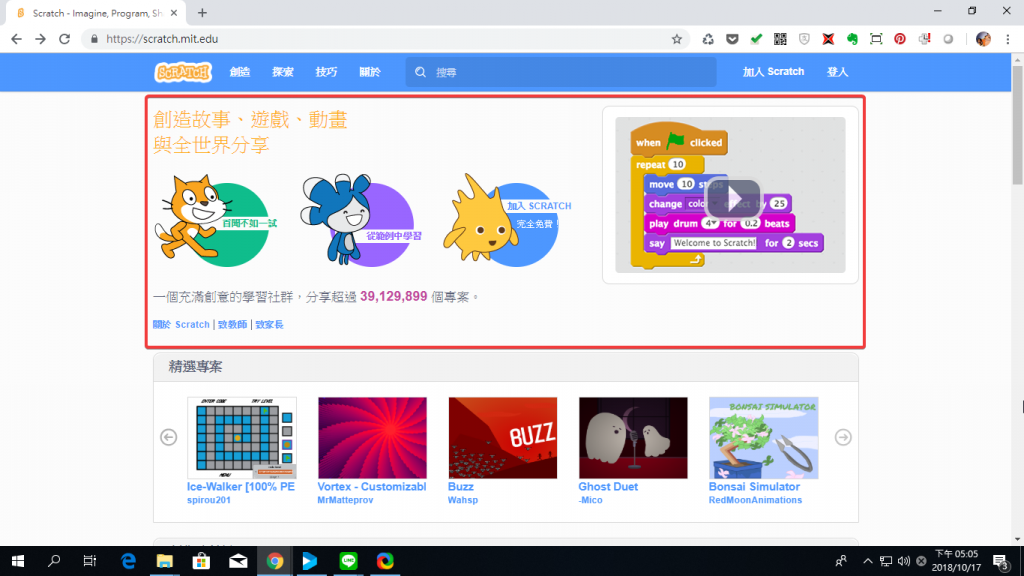Open File Explorer from the taskbar
1024x576 pixels.
coord(165,561)
